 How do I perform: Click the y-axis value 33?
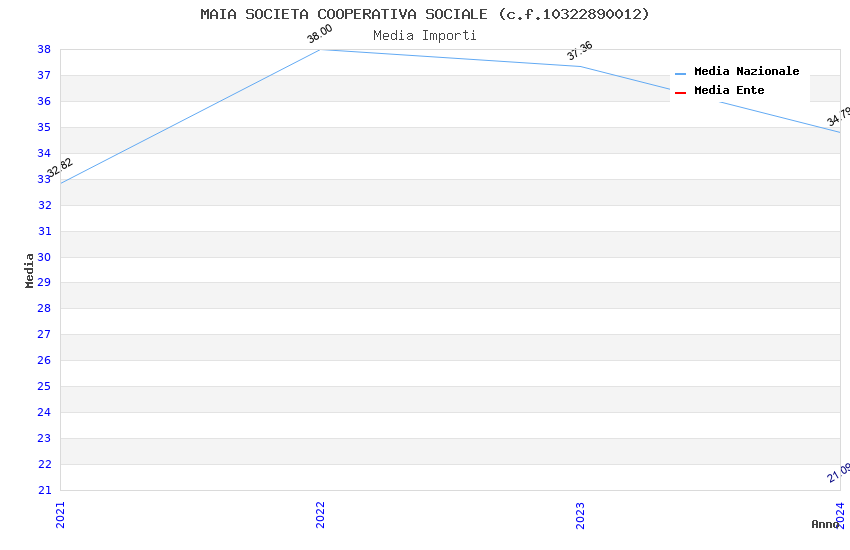[x=44, y=179]
